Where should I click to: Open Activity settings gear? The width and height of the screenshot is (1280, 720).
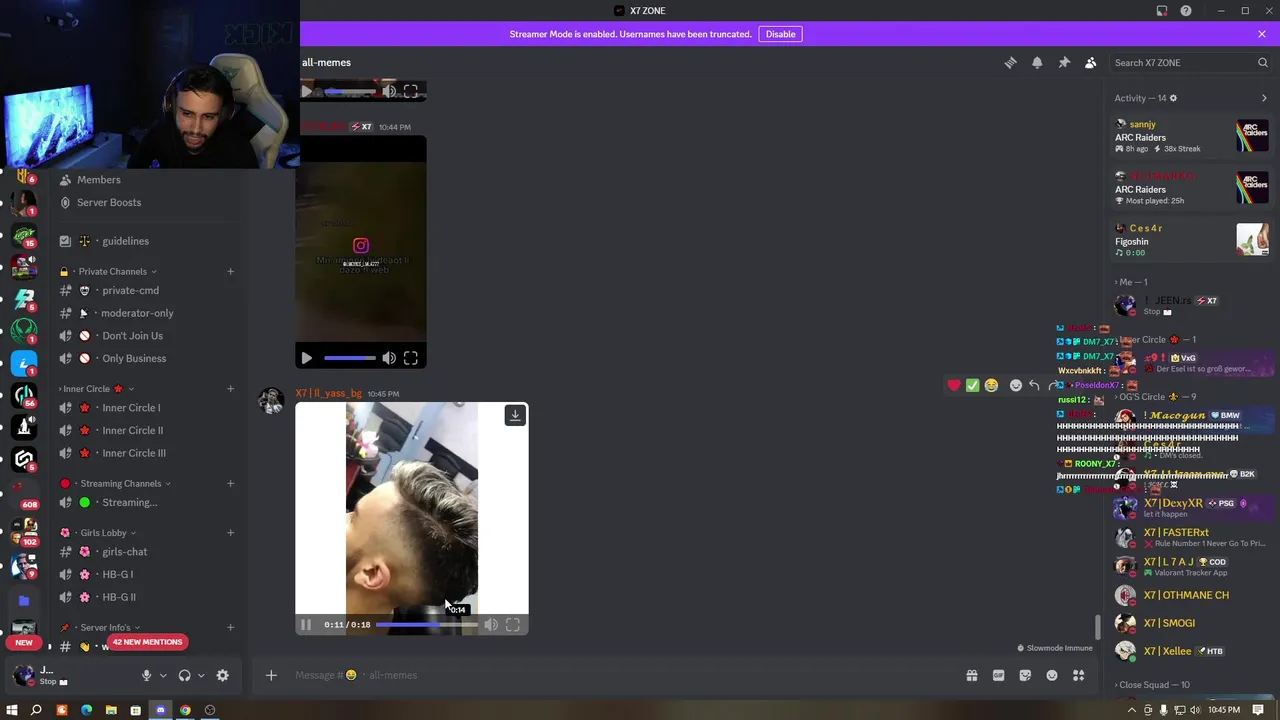click(x=1173, y=98)
